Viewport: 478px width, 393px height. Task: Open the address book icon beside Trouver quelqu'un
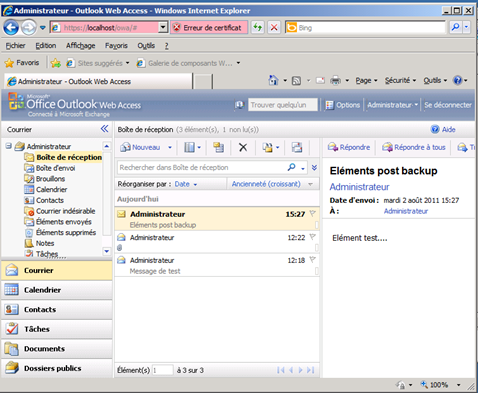(x=239, y=105)
